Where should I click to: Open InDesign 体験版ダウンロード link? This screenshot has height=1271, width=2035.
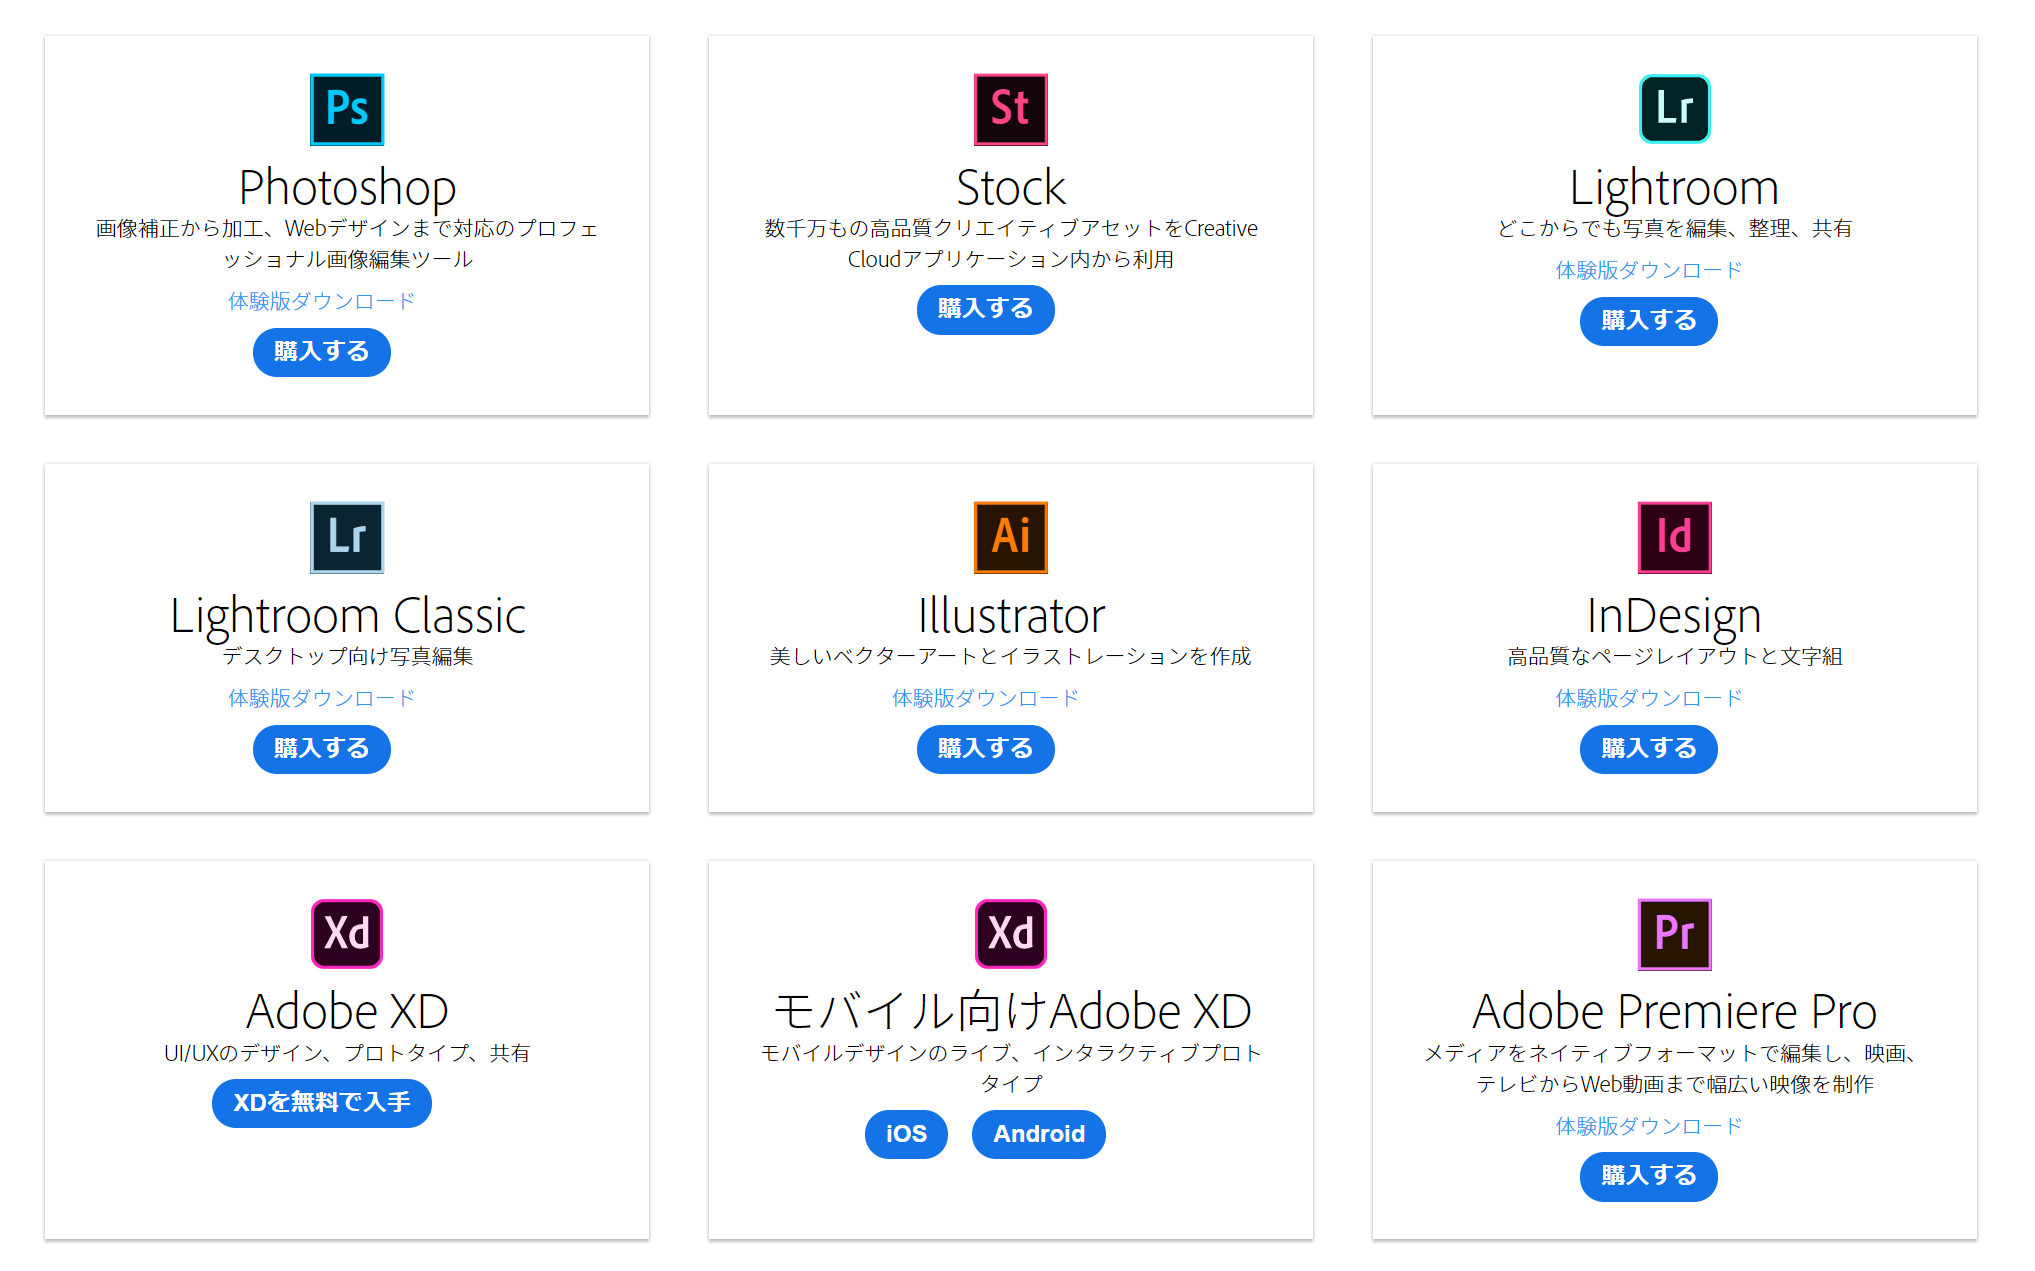click(x=1649, y=698)
